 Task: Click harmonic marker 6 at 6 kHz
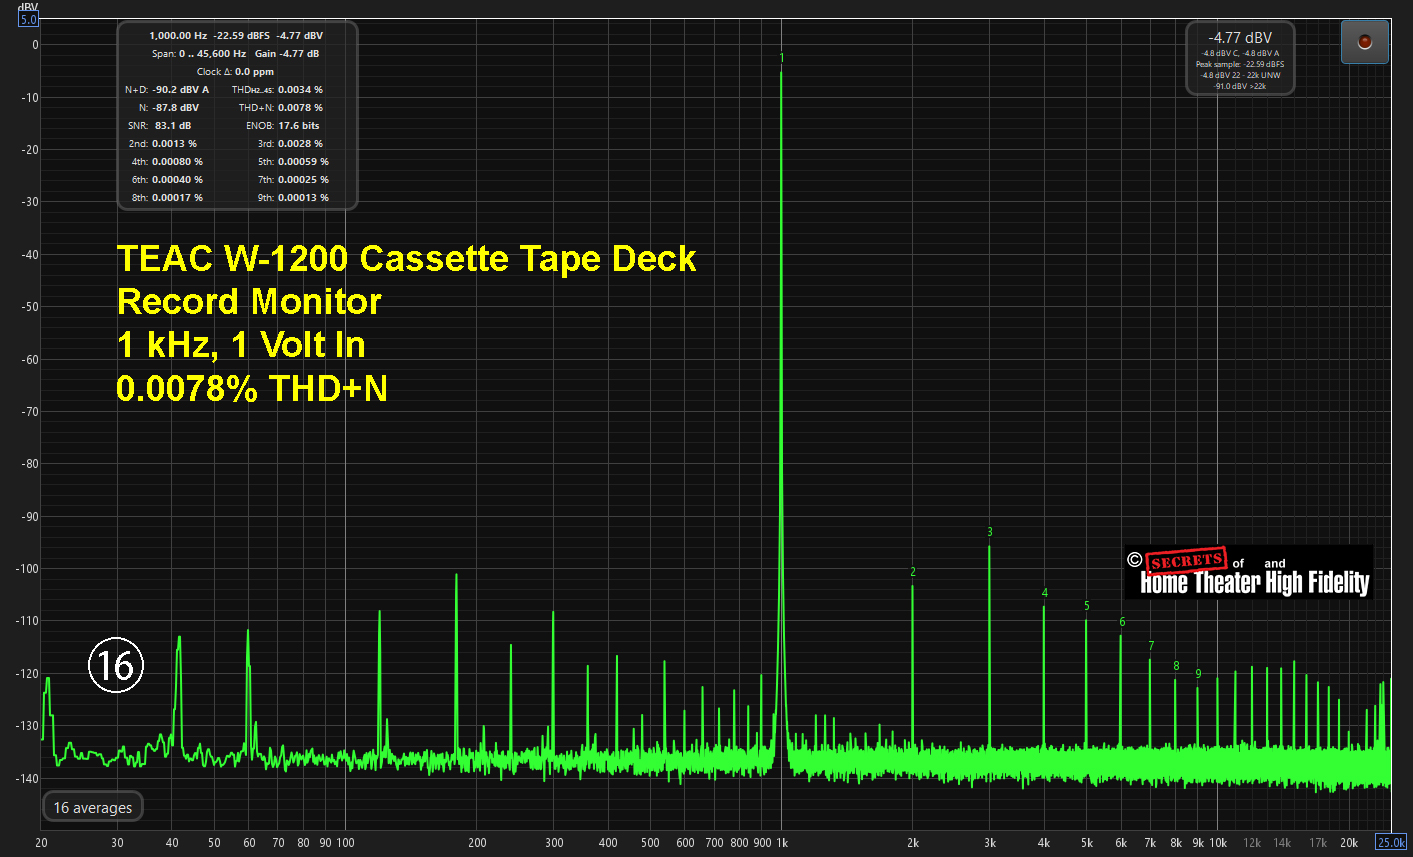[1122, 622]
